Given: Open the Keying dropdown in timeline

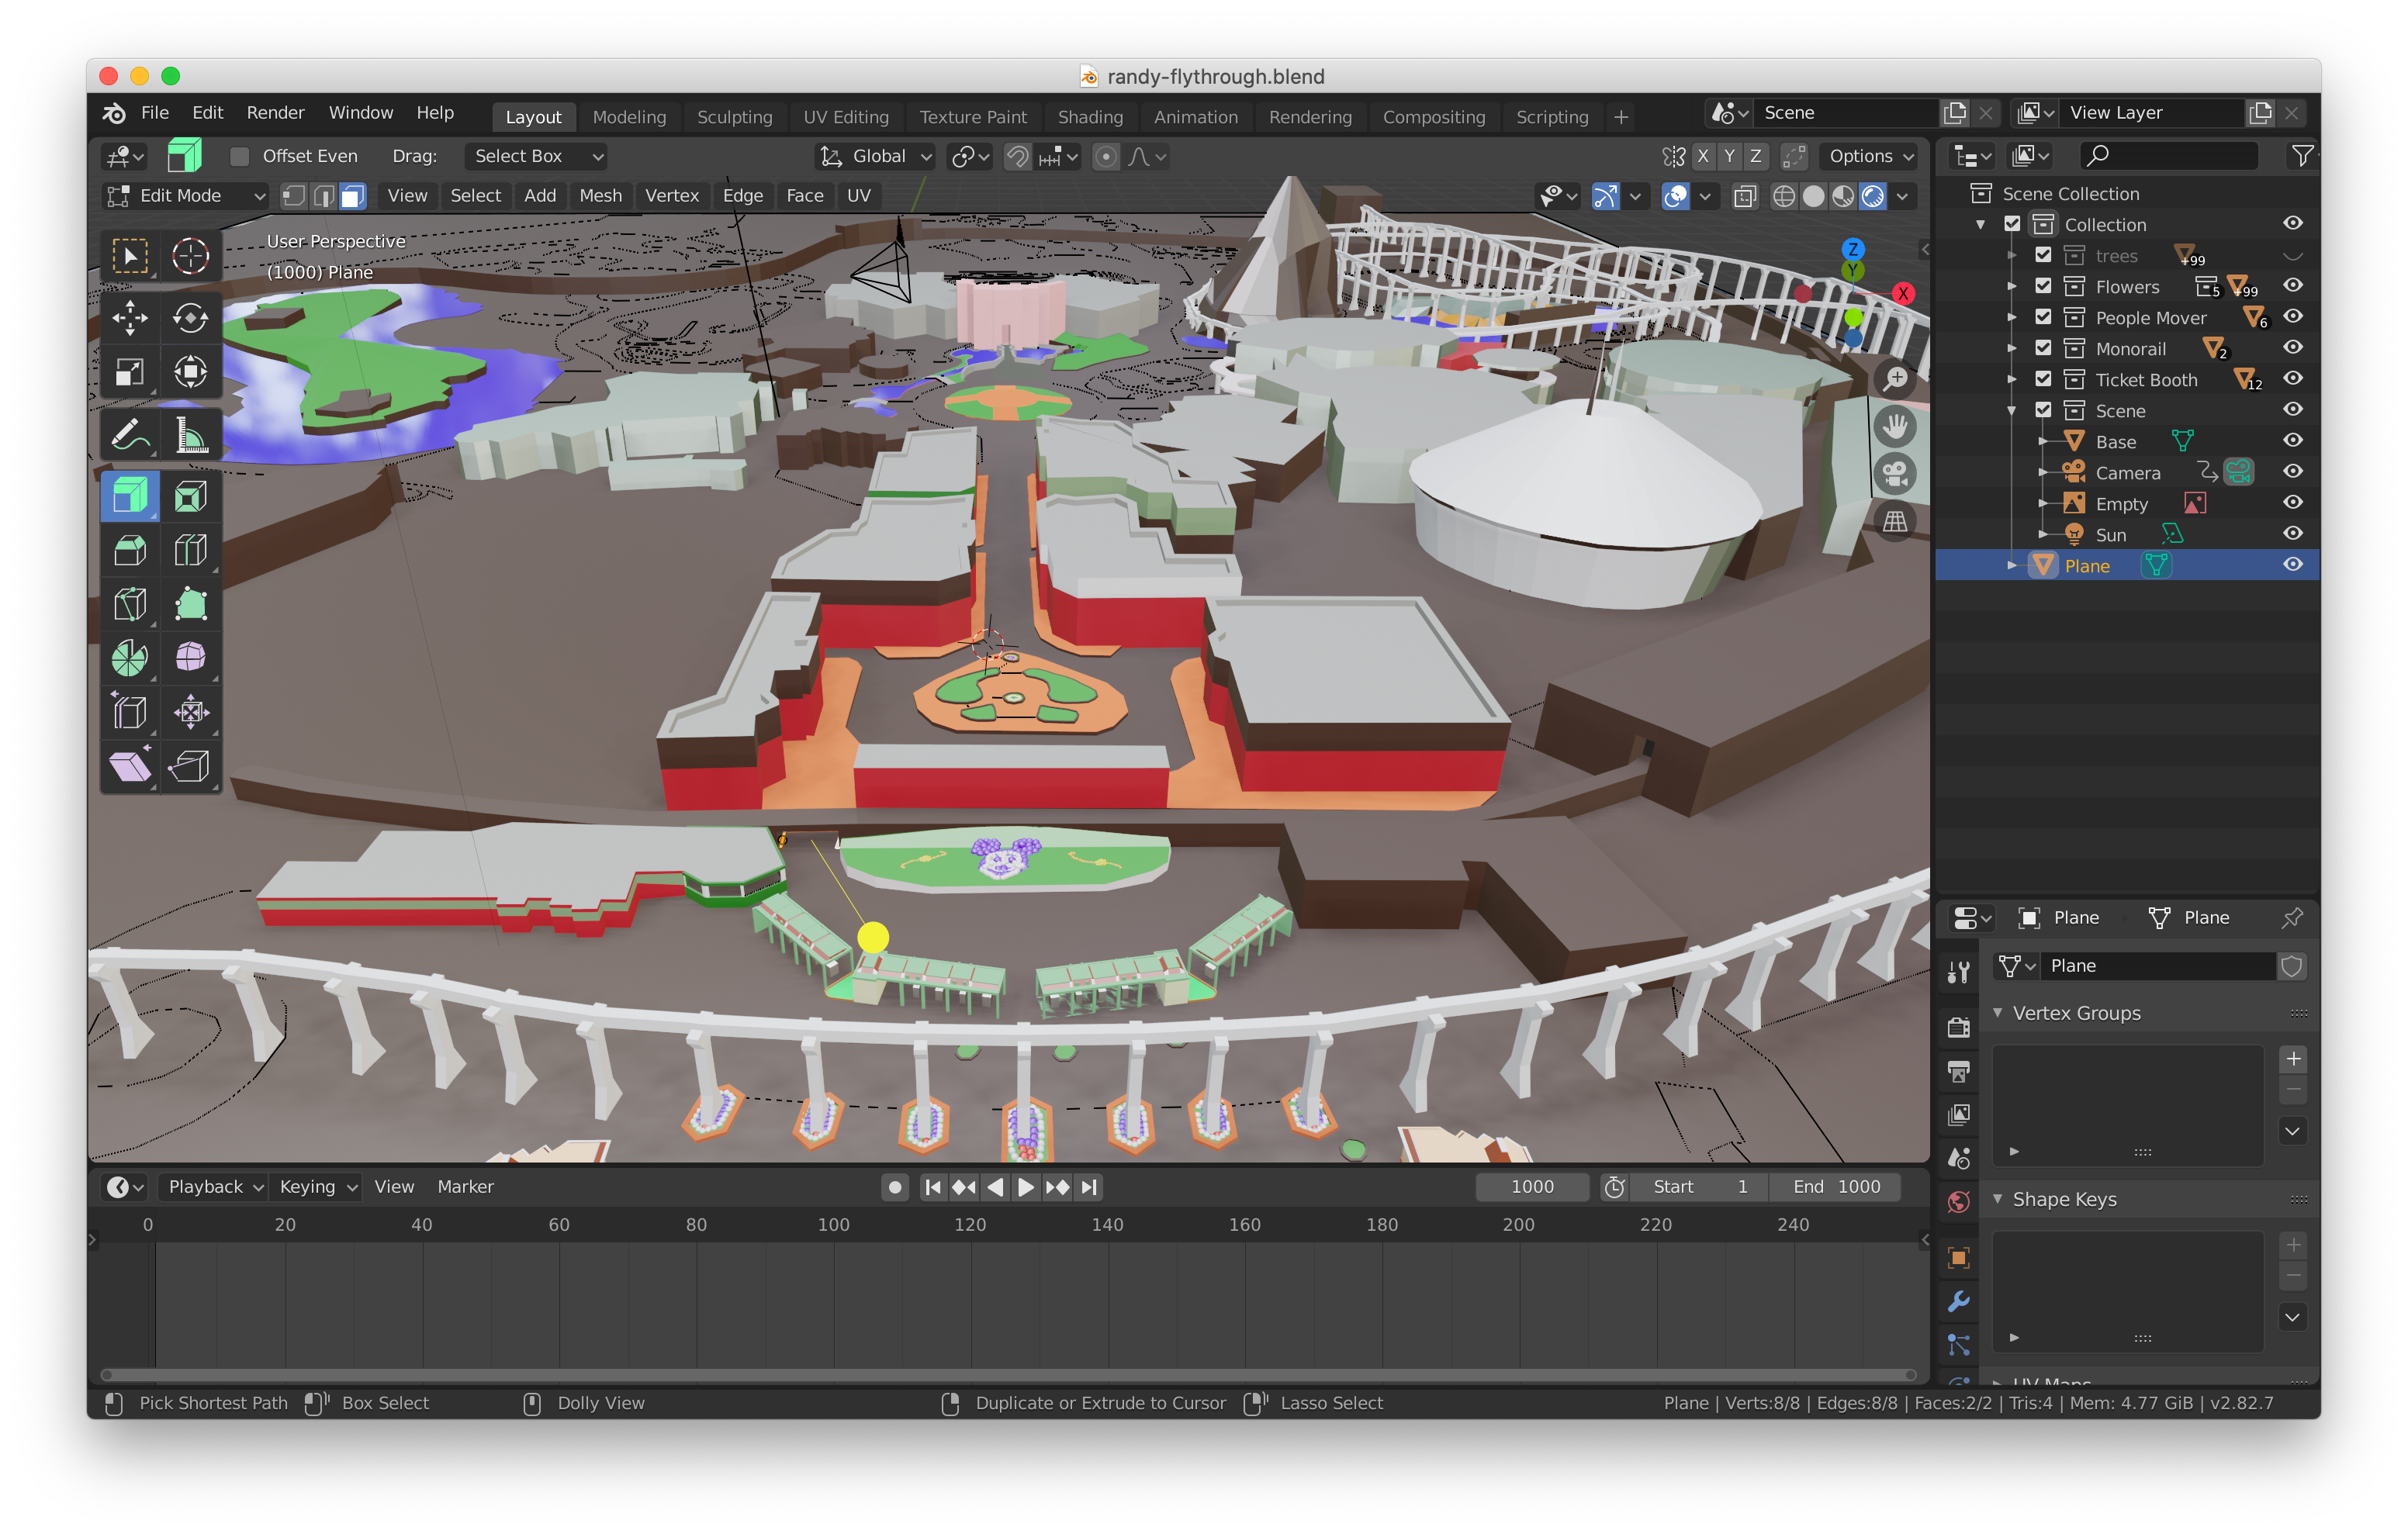Looking at the screenshot, I should click(317, 1187).
